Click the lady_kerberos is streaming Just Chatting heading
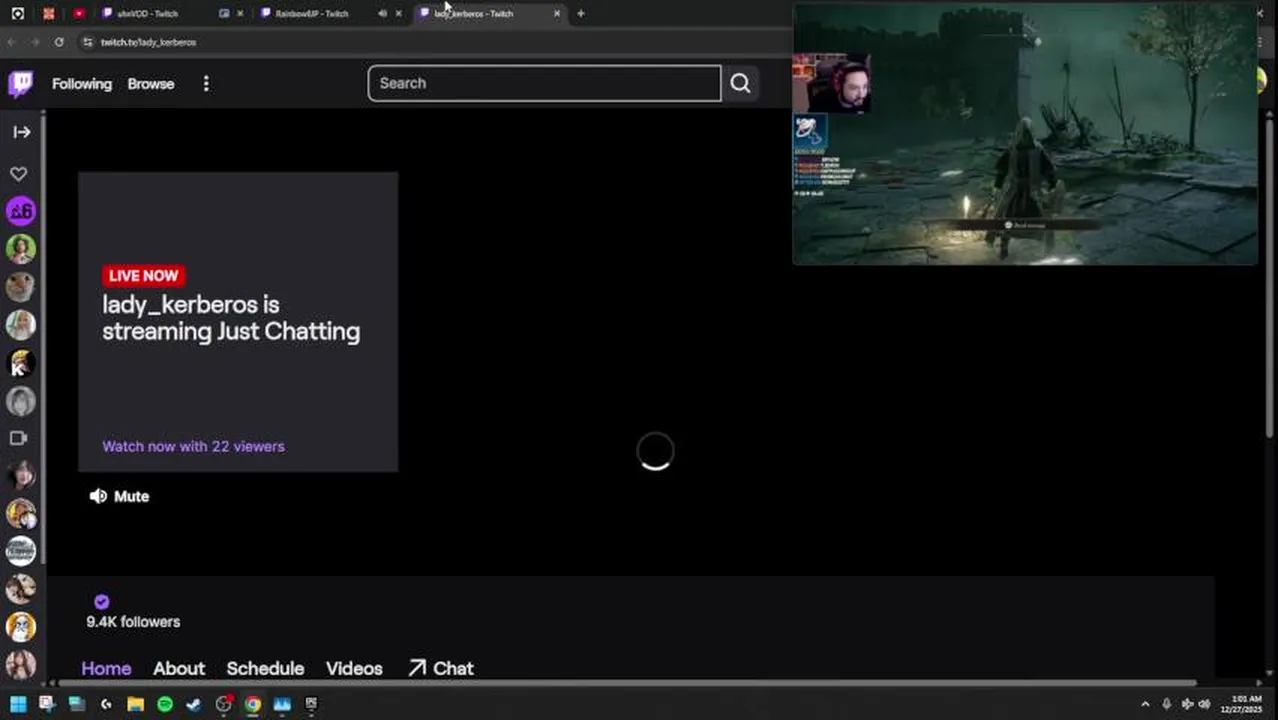1278x720 pixels. point(231,318)
